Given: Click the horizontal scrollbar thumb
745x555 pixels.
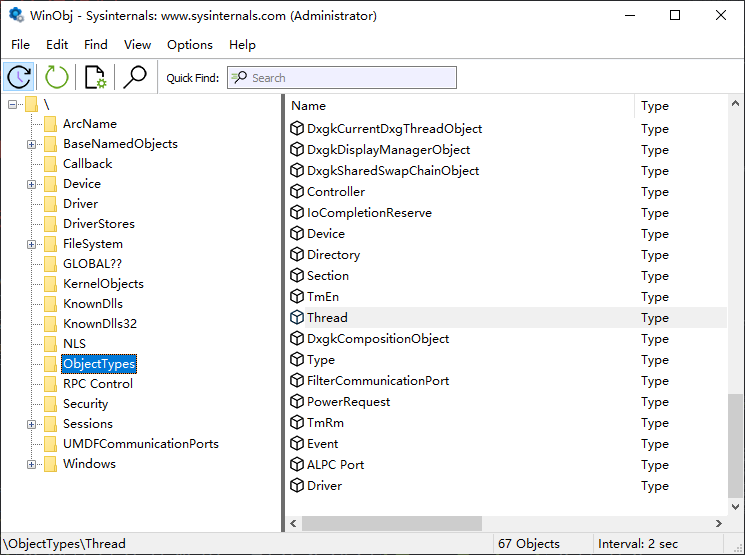Looking at the screenshot, I should pos(392,524).
